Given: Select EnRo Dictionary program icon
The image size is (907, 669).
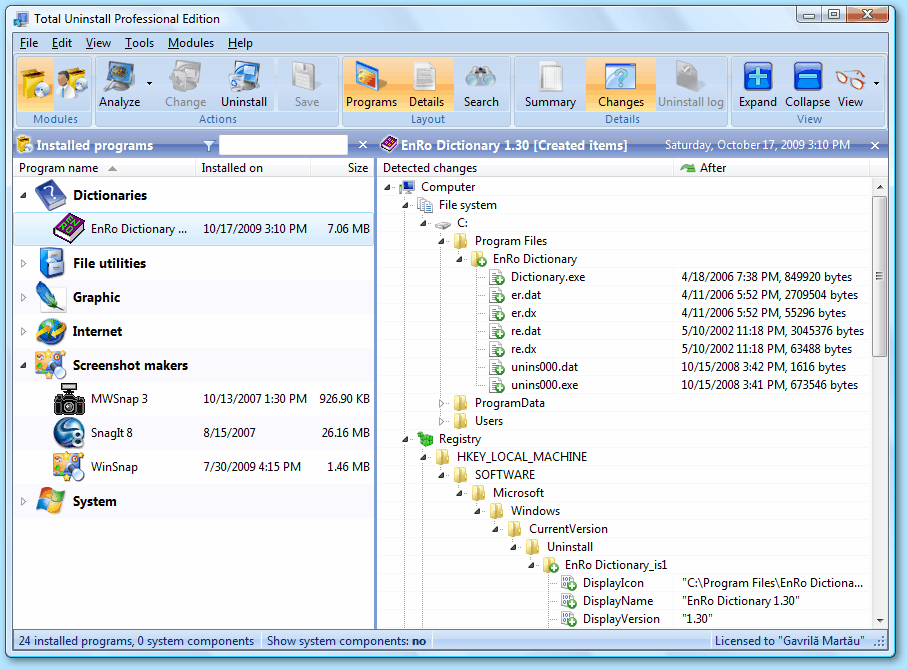Looking at the screenshot, I should (x=69, y=228).
